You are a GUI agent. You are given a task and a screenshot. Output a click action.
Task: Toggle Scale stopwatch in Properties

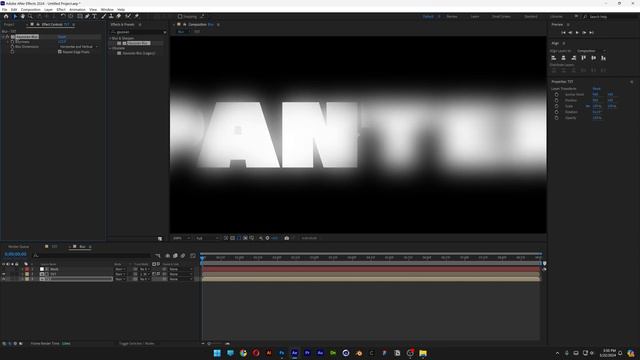point(556,106)
